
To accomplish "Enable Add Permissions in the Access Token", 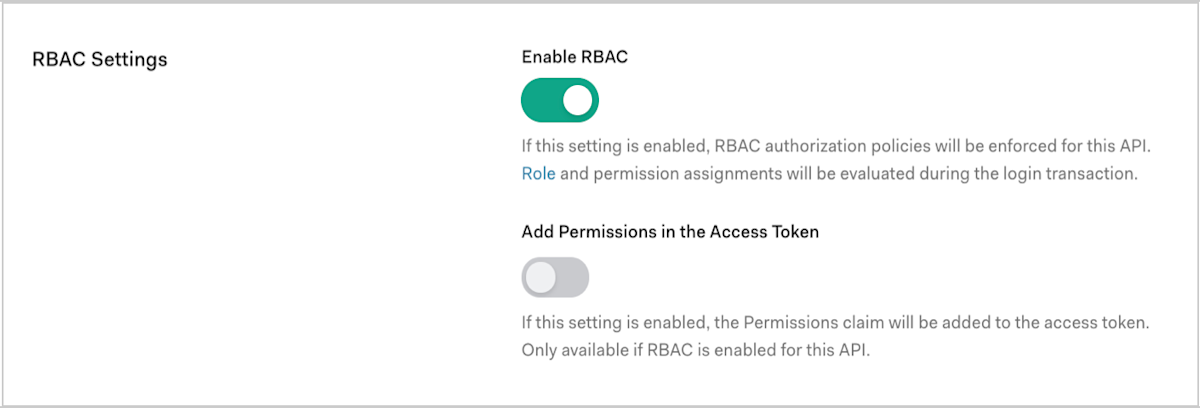I will pos(555,277).
